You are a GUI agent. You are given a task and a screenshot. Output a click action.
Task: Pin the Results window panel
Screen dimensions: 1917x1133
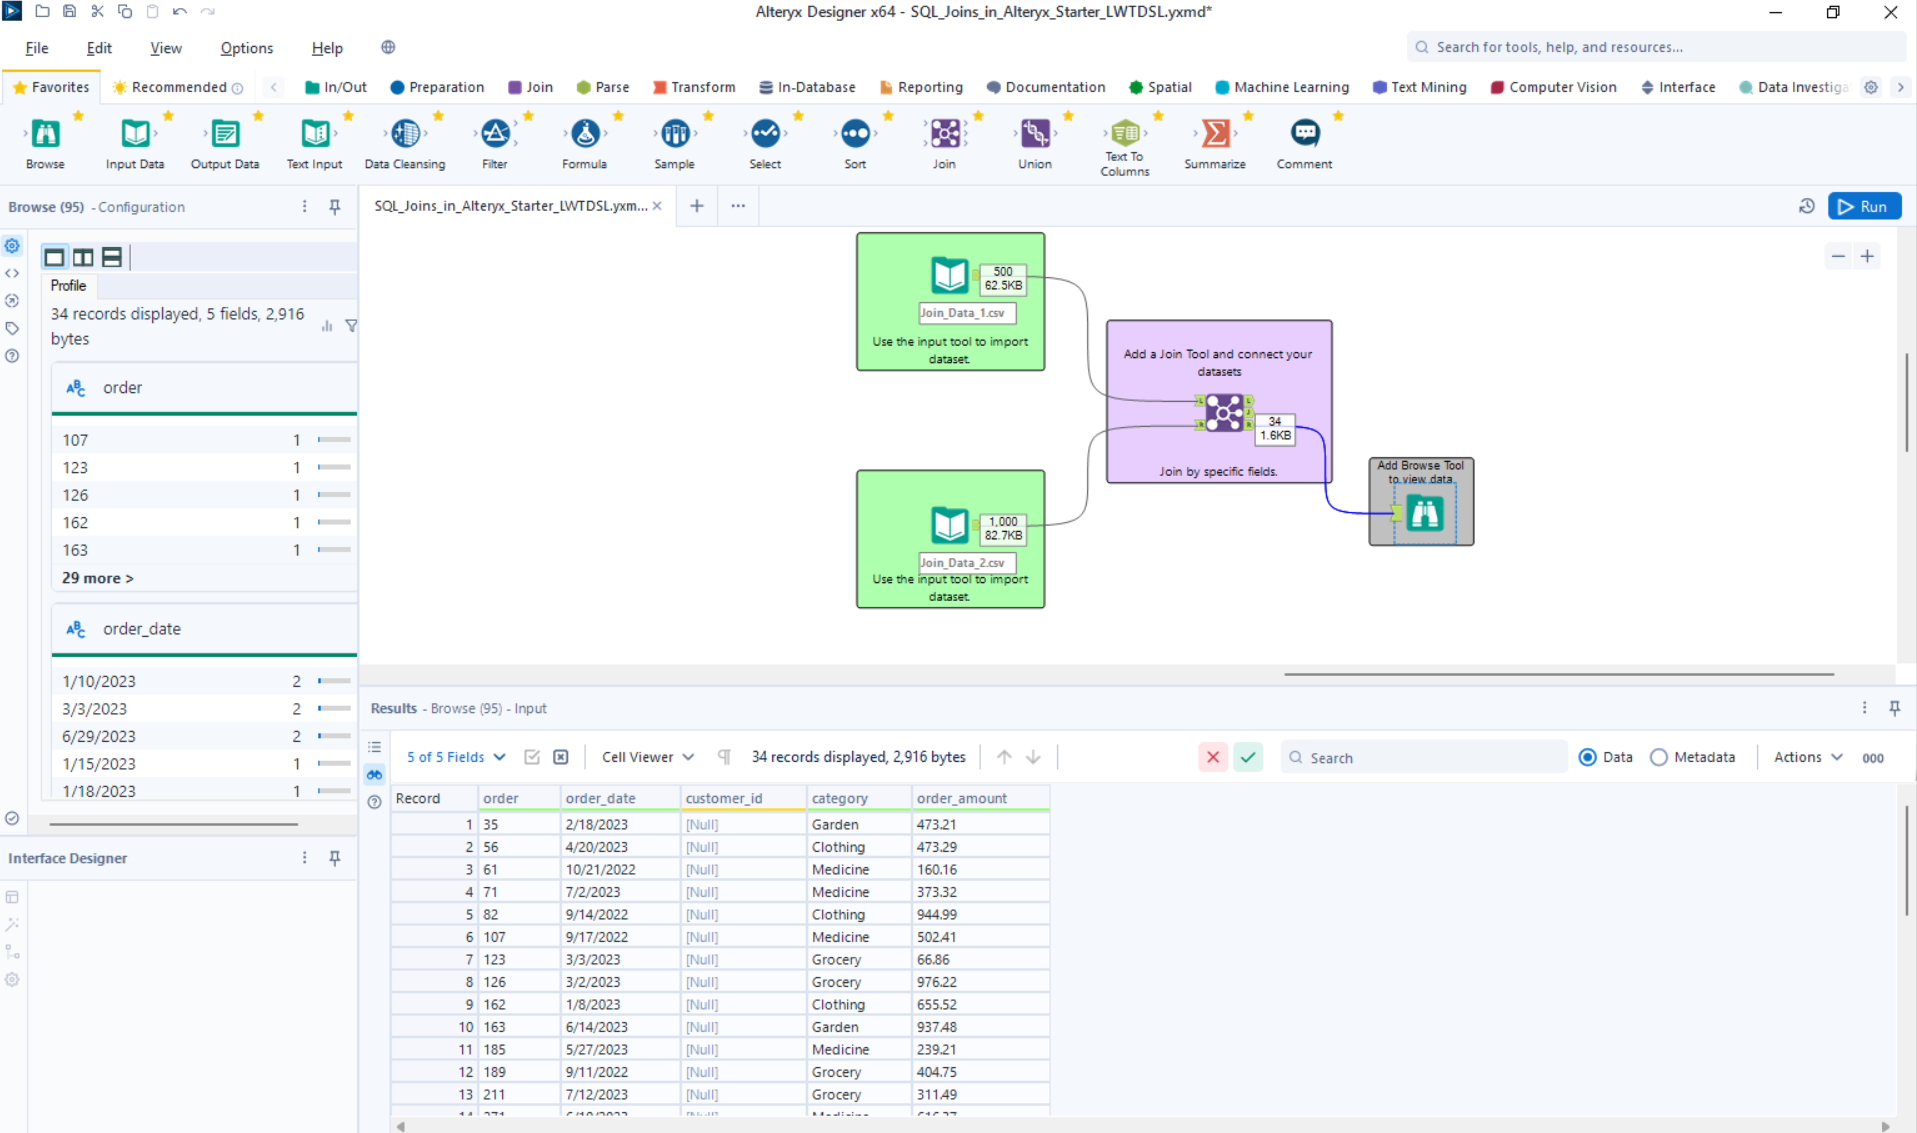(x=1894, y=708)
